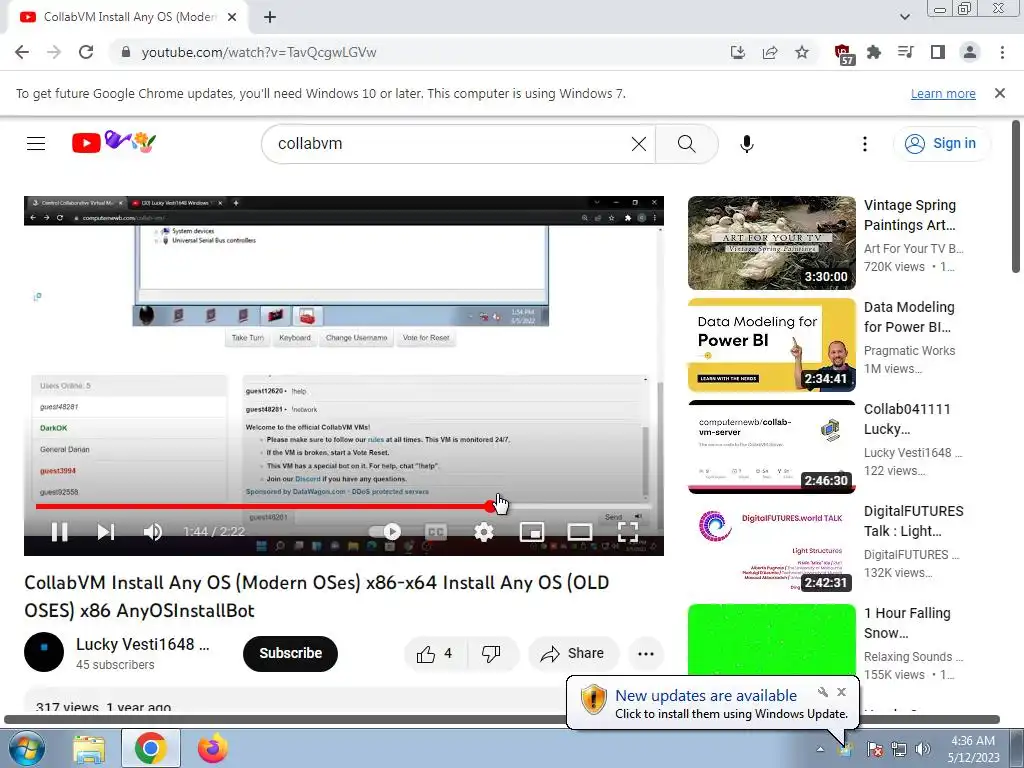Image resolution: width=1024 pixels, height=768 pixels.
Task: Seek on the red video progress bar
Action: pyautogui.click(x=344, y=506)
